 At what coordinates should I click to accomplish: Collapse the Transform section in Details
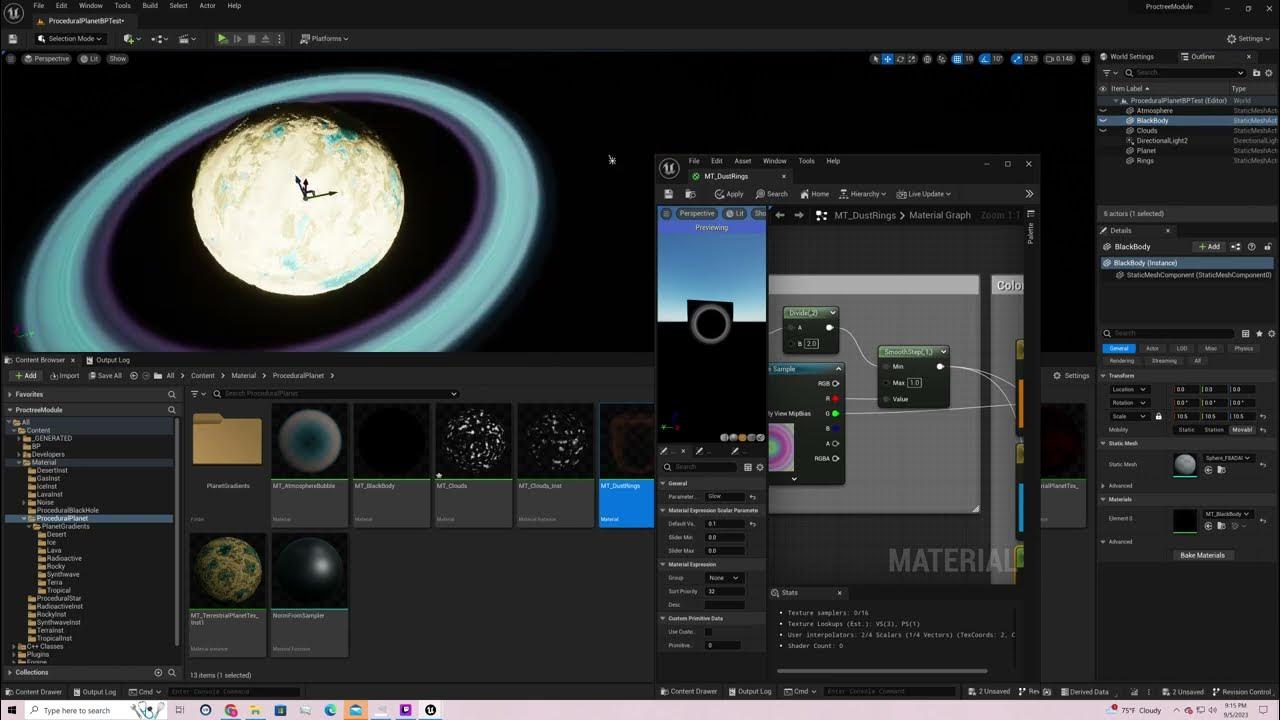1104,376
